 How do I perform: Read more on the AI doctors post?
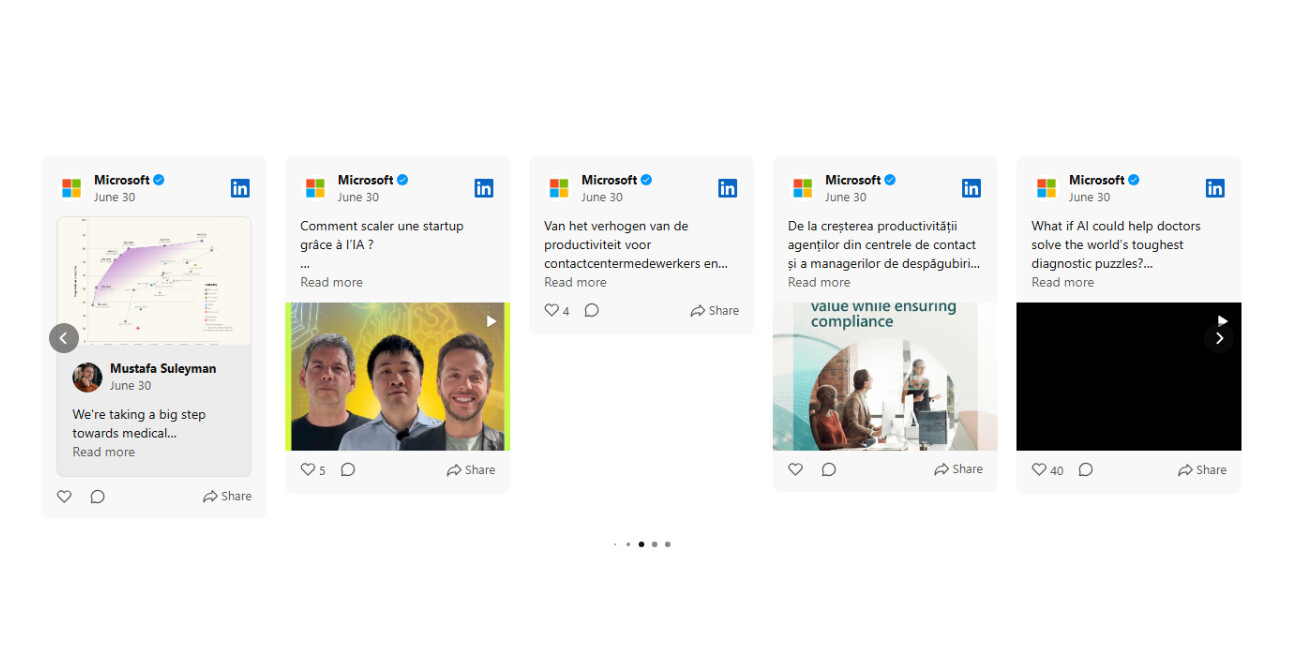(x=1063, y=282)
